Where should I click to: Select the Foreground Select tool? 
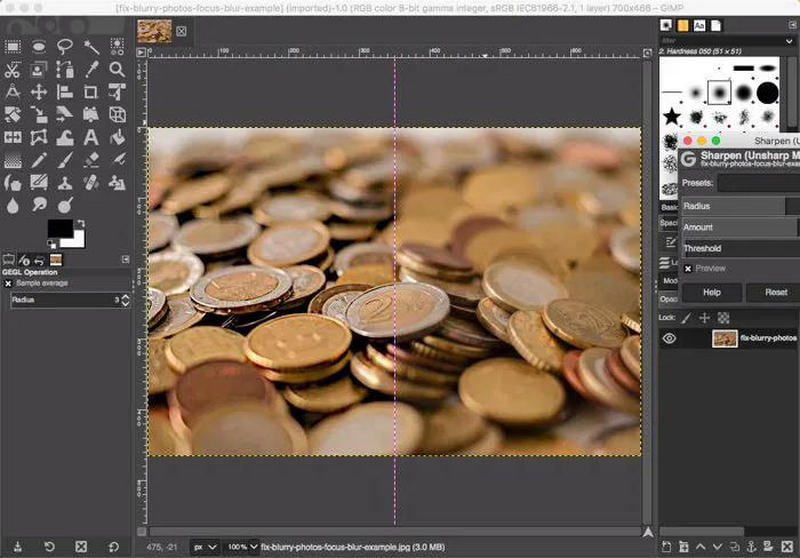39,69
